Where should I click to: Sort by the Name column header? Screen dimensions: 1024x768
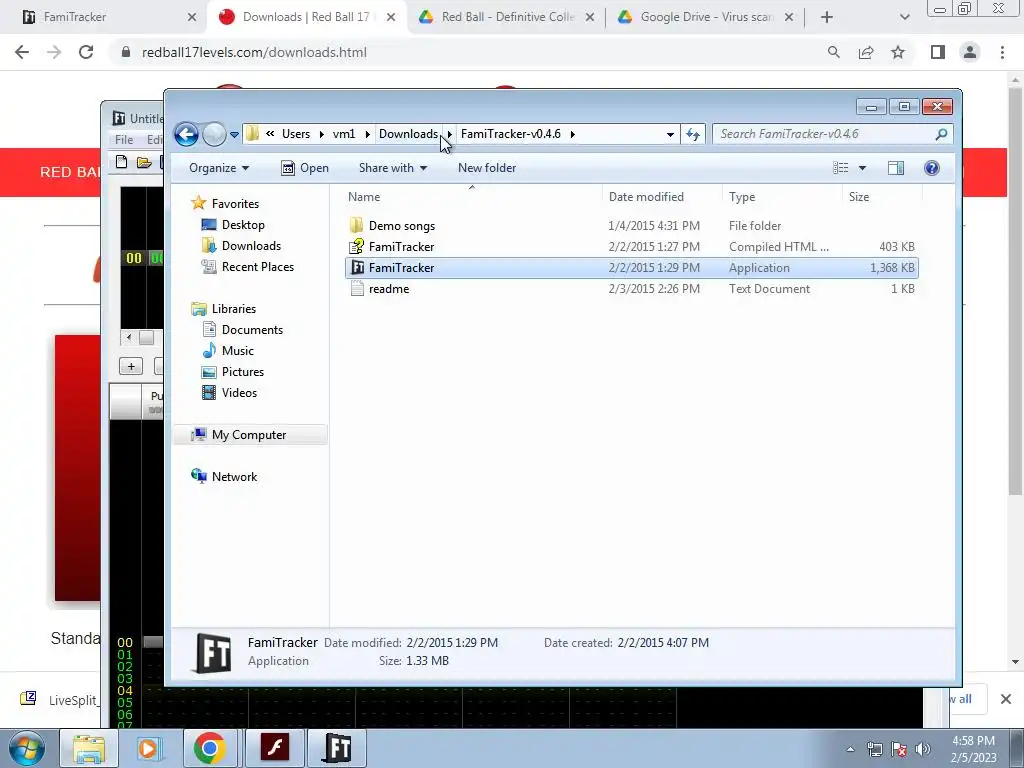pos(472,197)
